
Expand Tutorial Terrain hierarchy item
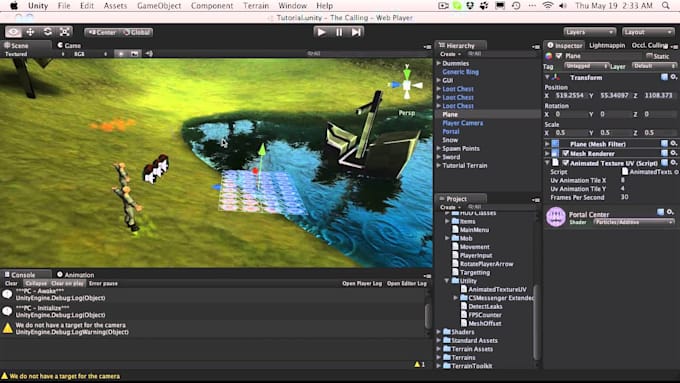tap(438, 165)
